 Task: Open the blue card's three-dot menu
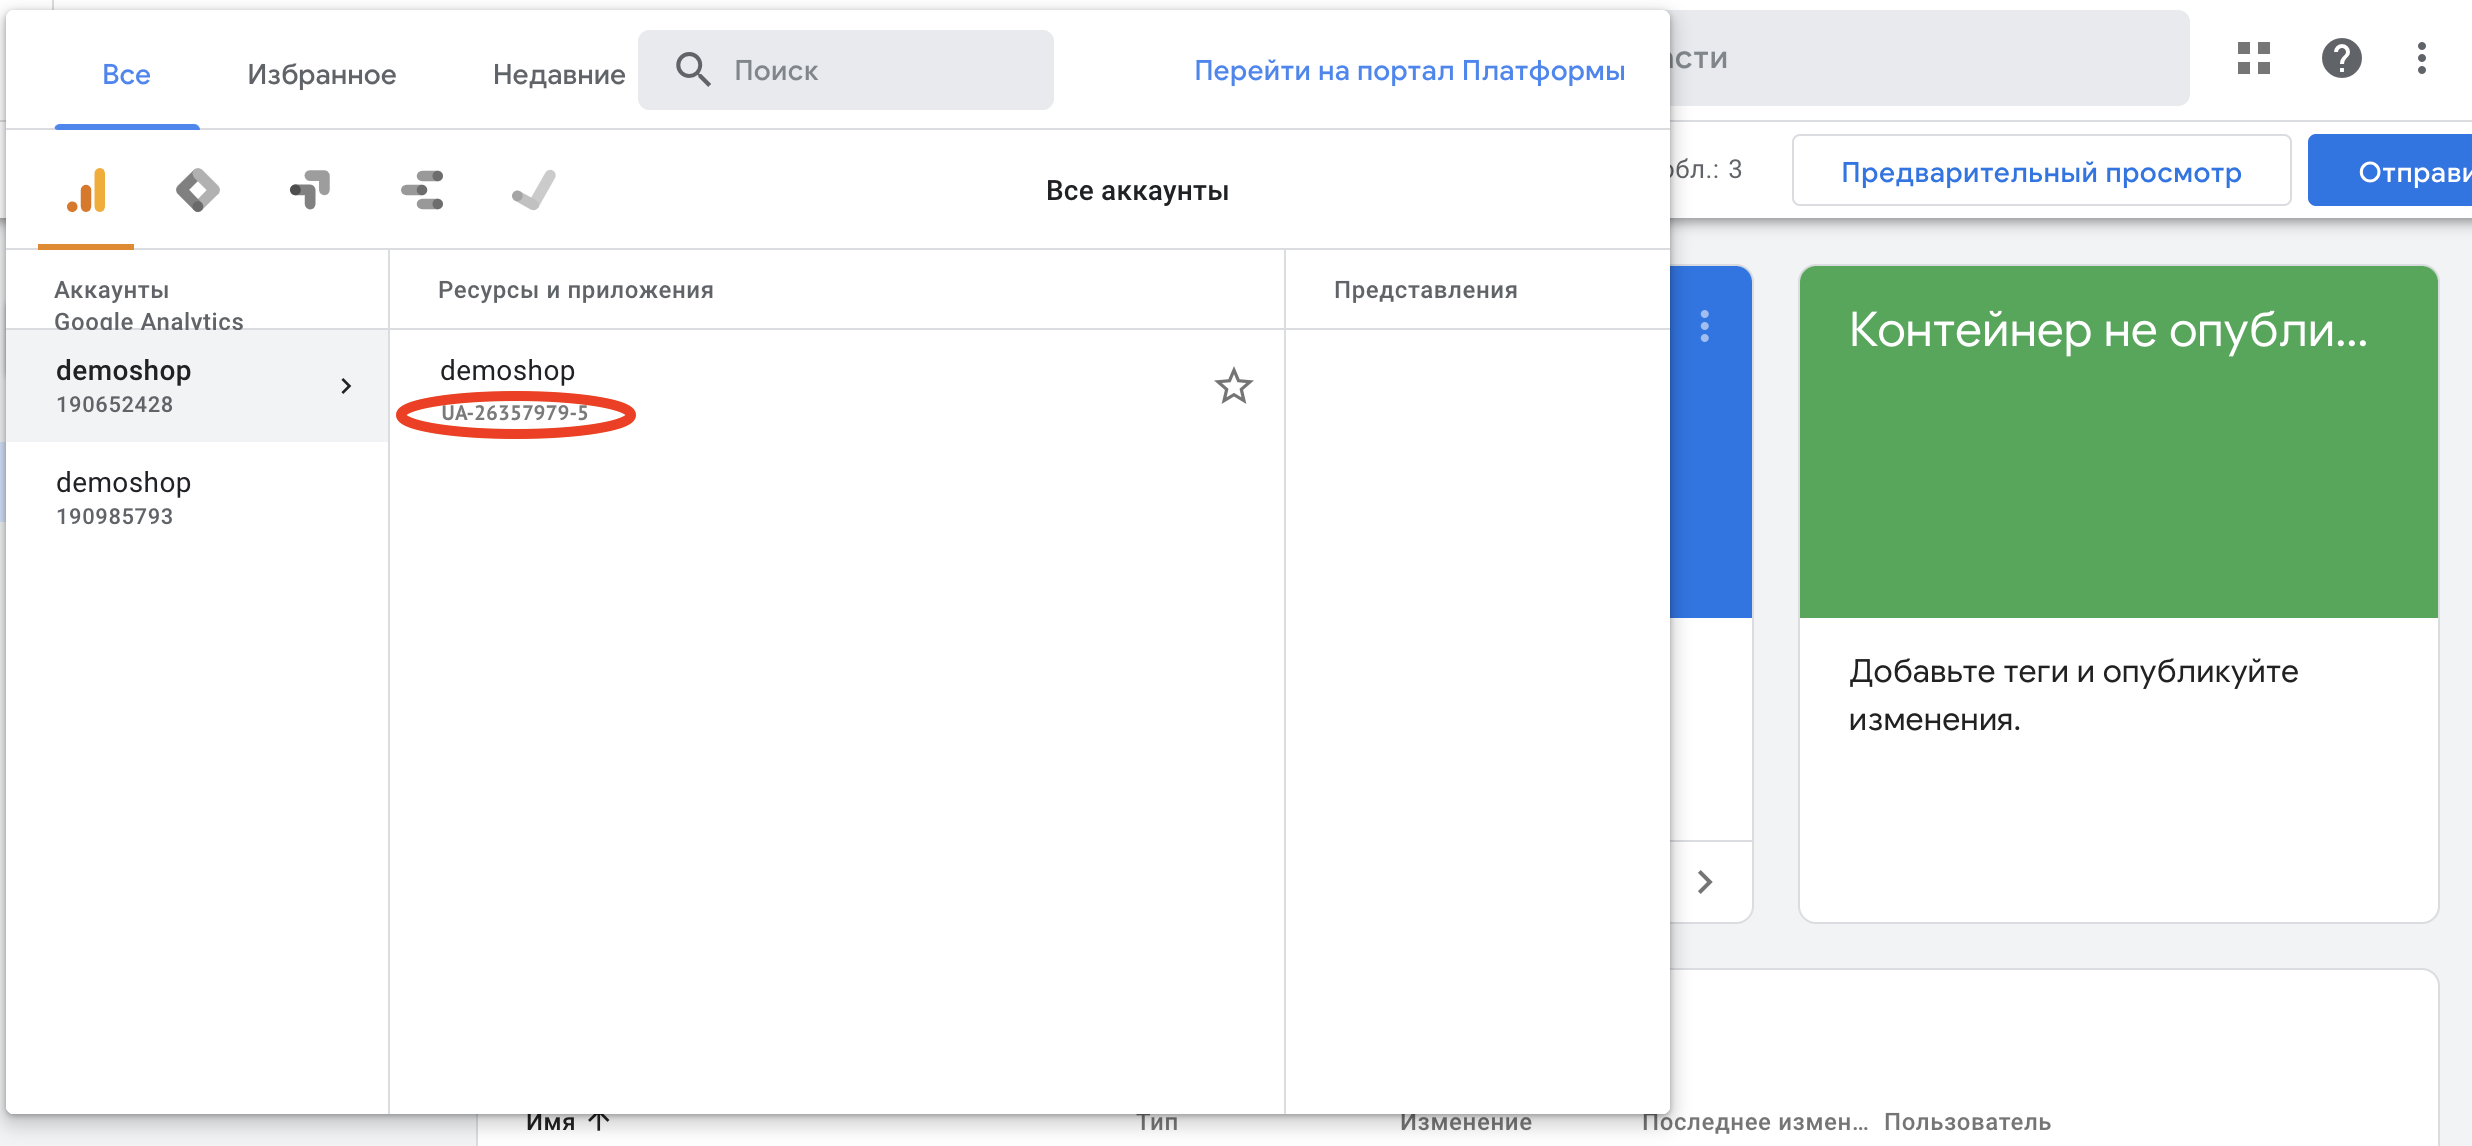click(x=1705, y=326)
